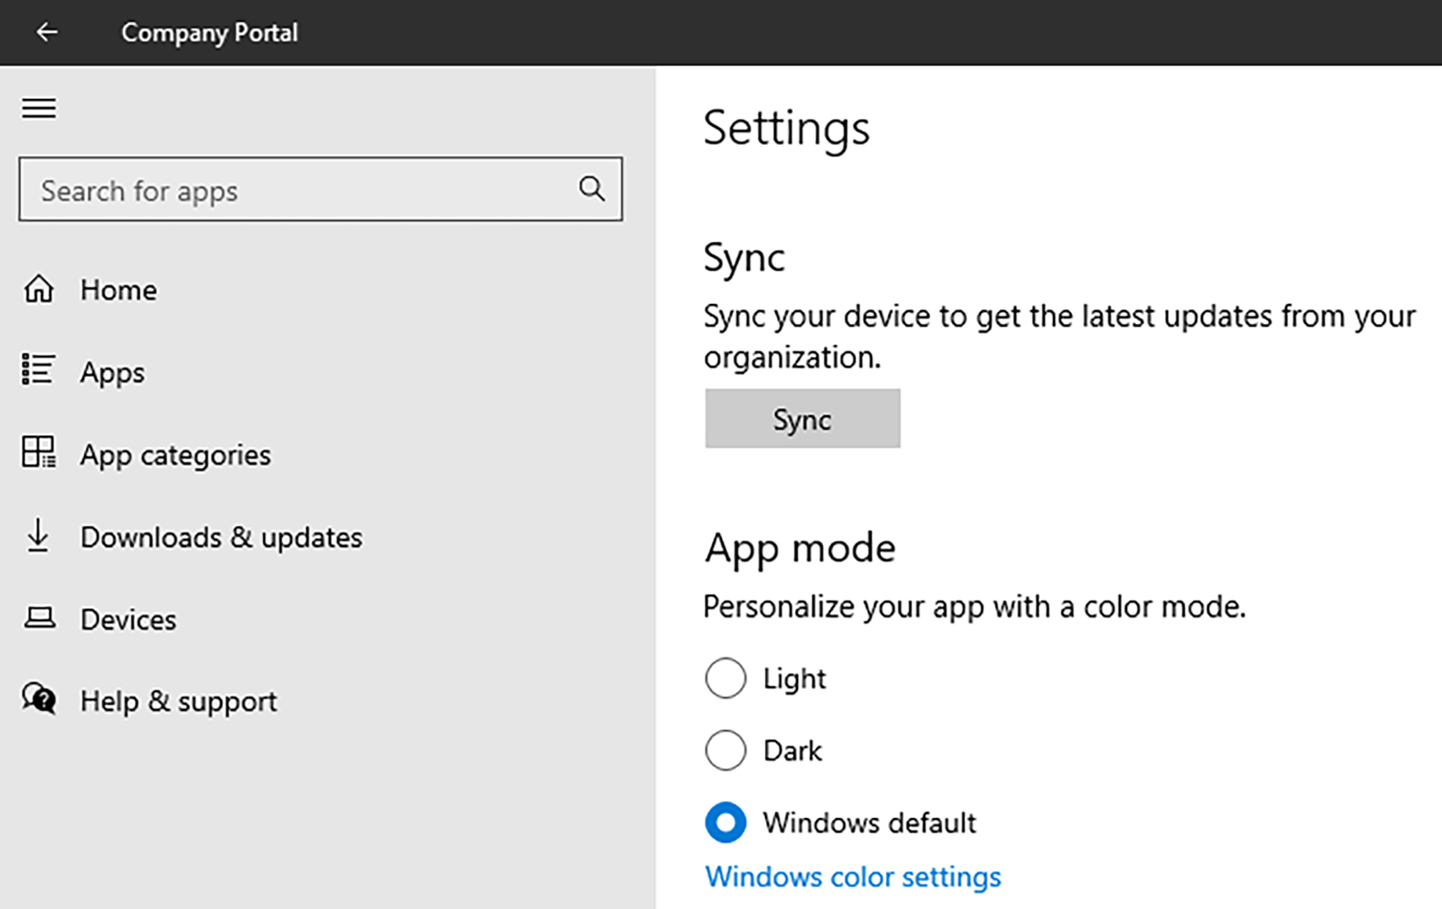Click the magnifying glass search icon
The height and width of the screenshot is (909, 1442).
[592, 188]
